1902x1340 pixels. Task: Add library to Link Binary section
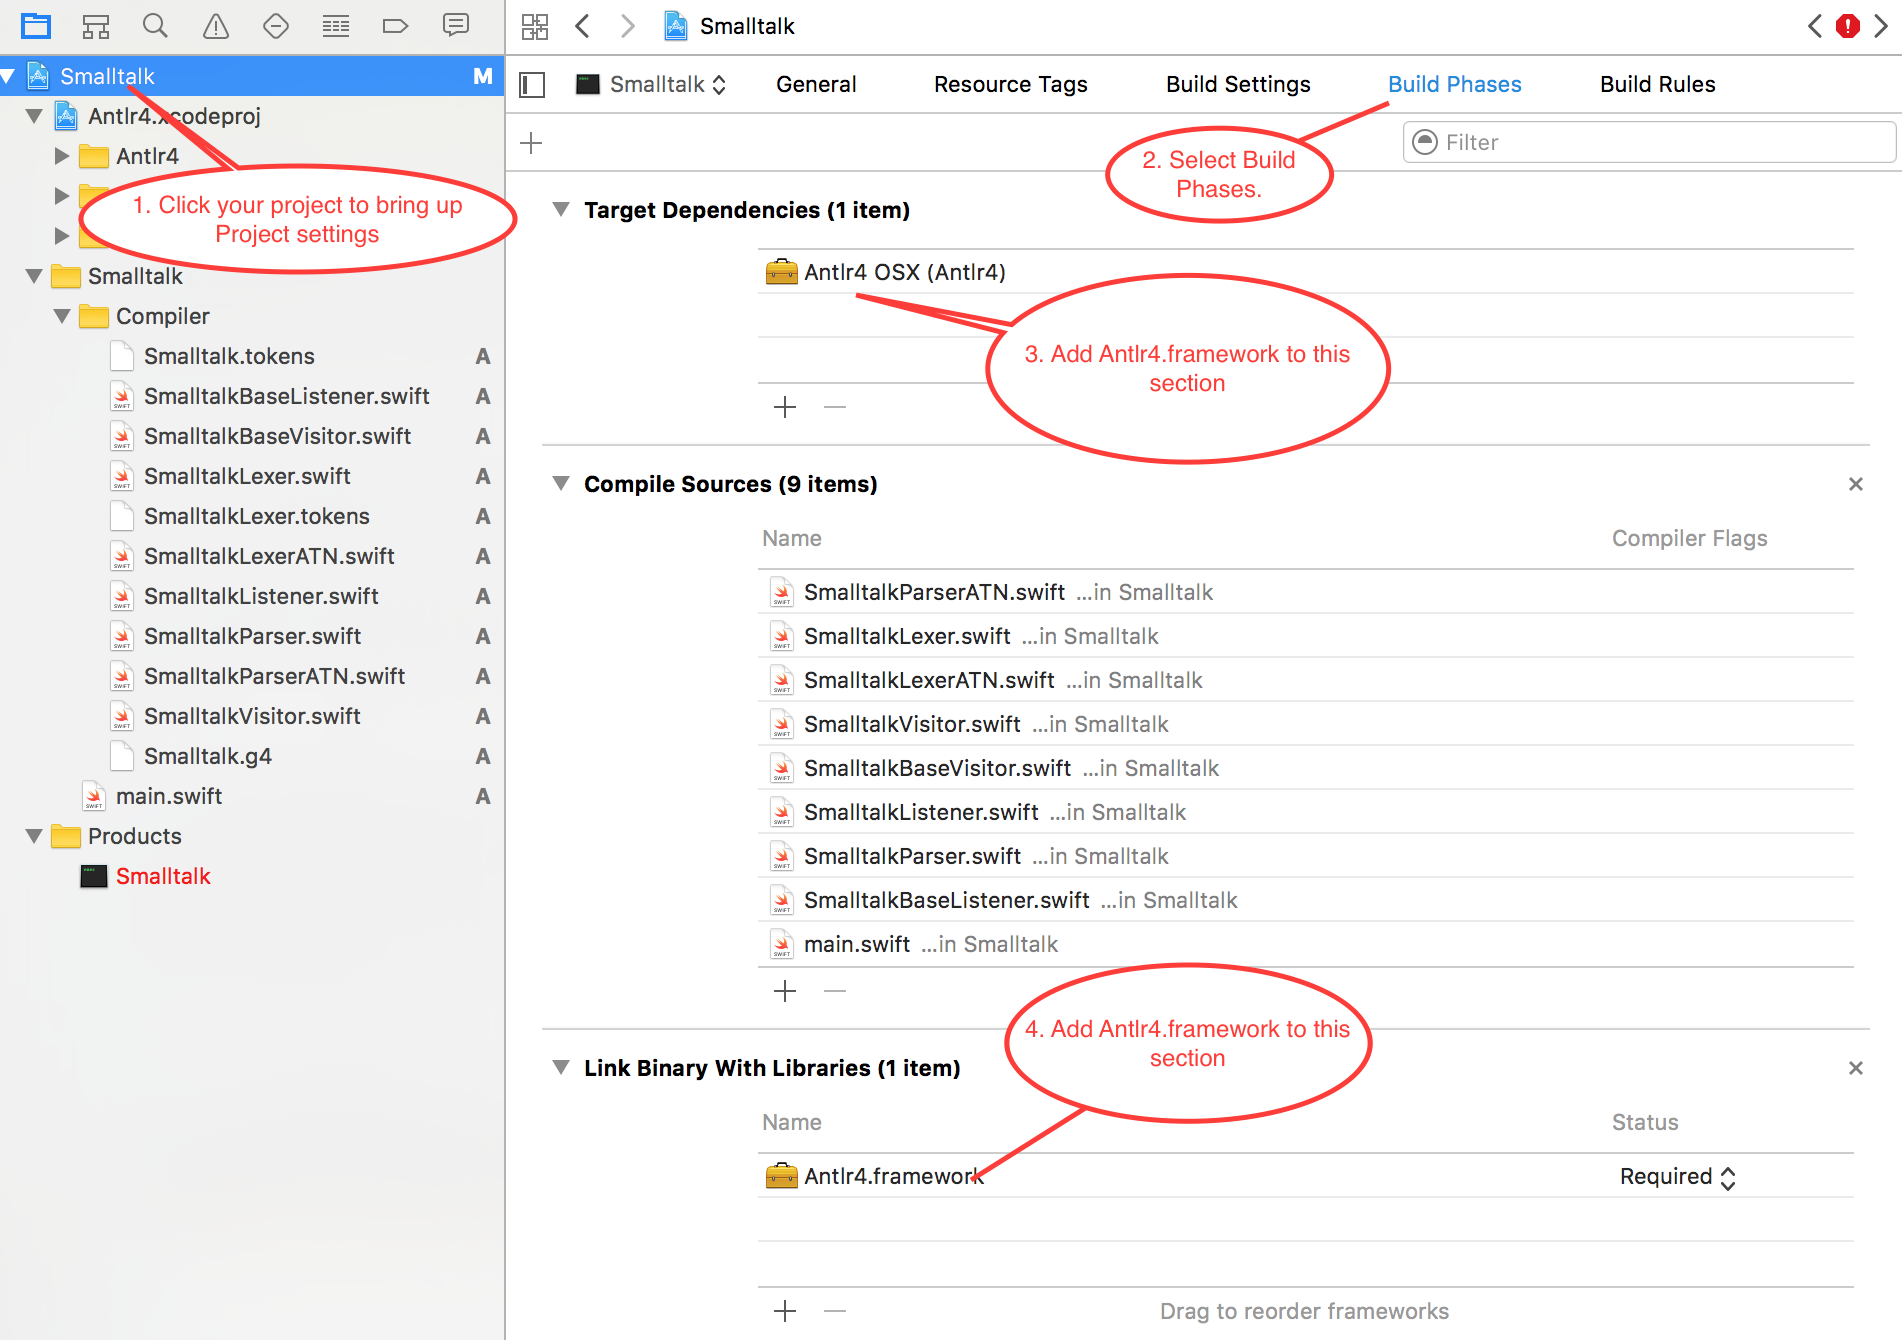[785, 1311]
